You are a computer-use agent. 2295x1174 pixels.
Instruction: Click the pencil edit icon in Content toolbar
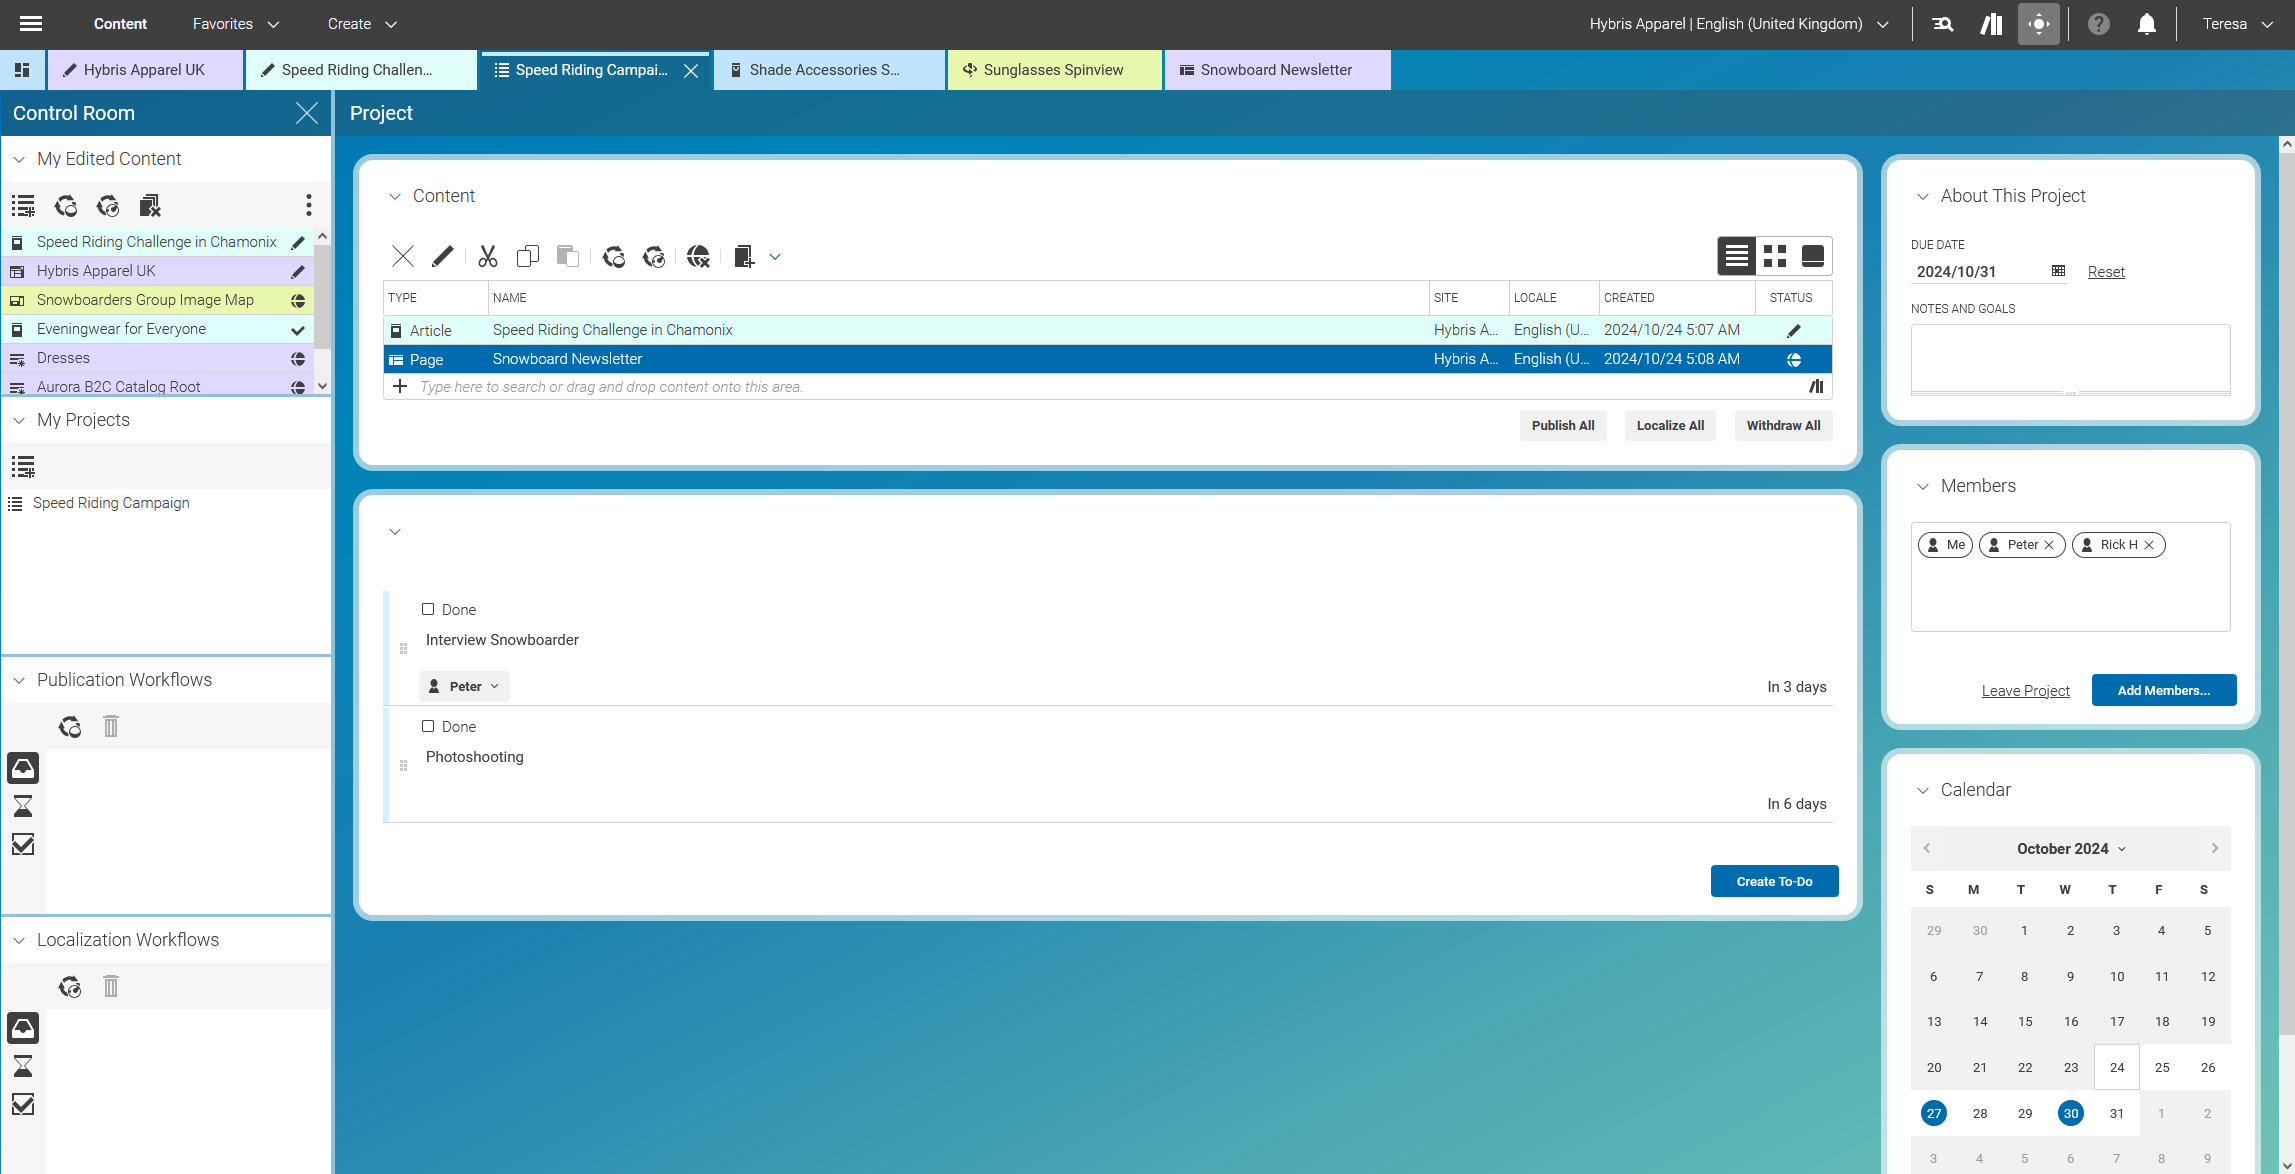pos(442,257)
